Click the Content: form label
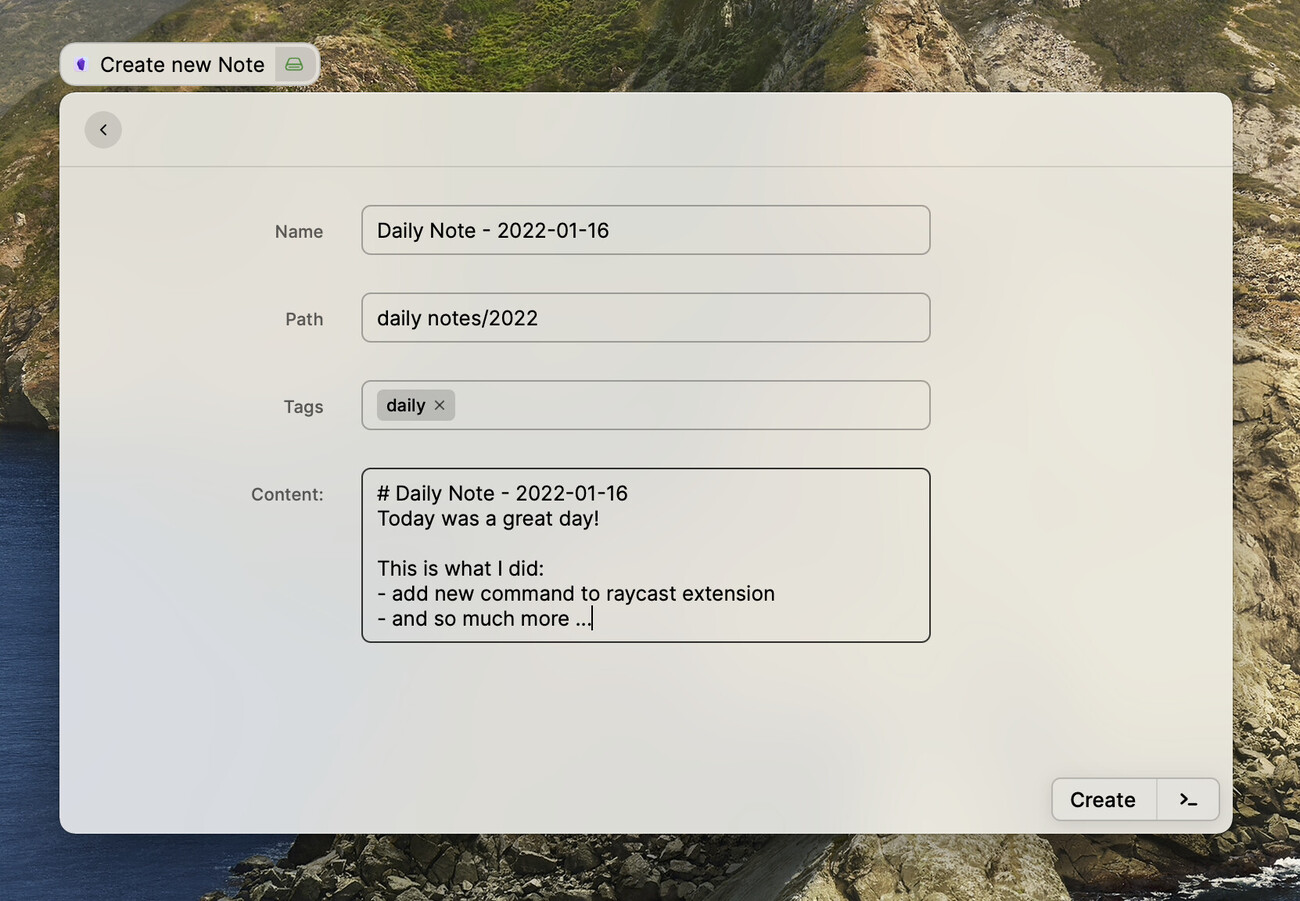The image size is (1300, 901). [287, 494]
